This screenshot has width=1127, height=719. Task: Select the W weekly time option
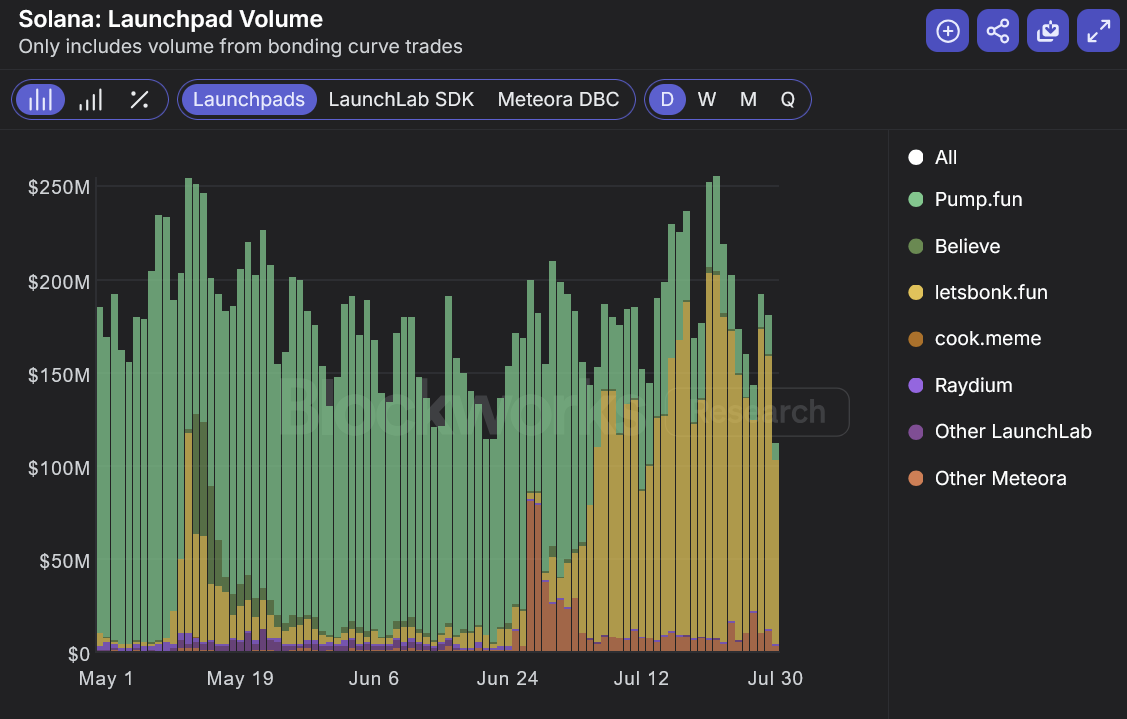pyautogui.click(x=707, y=99)
